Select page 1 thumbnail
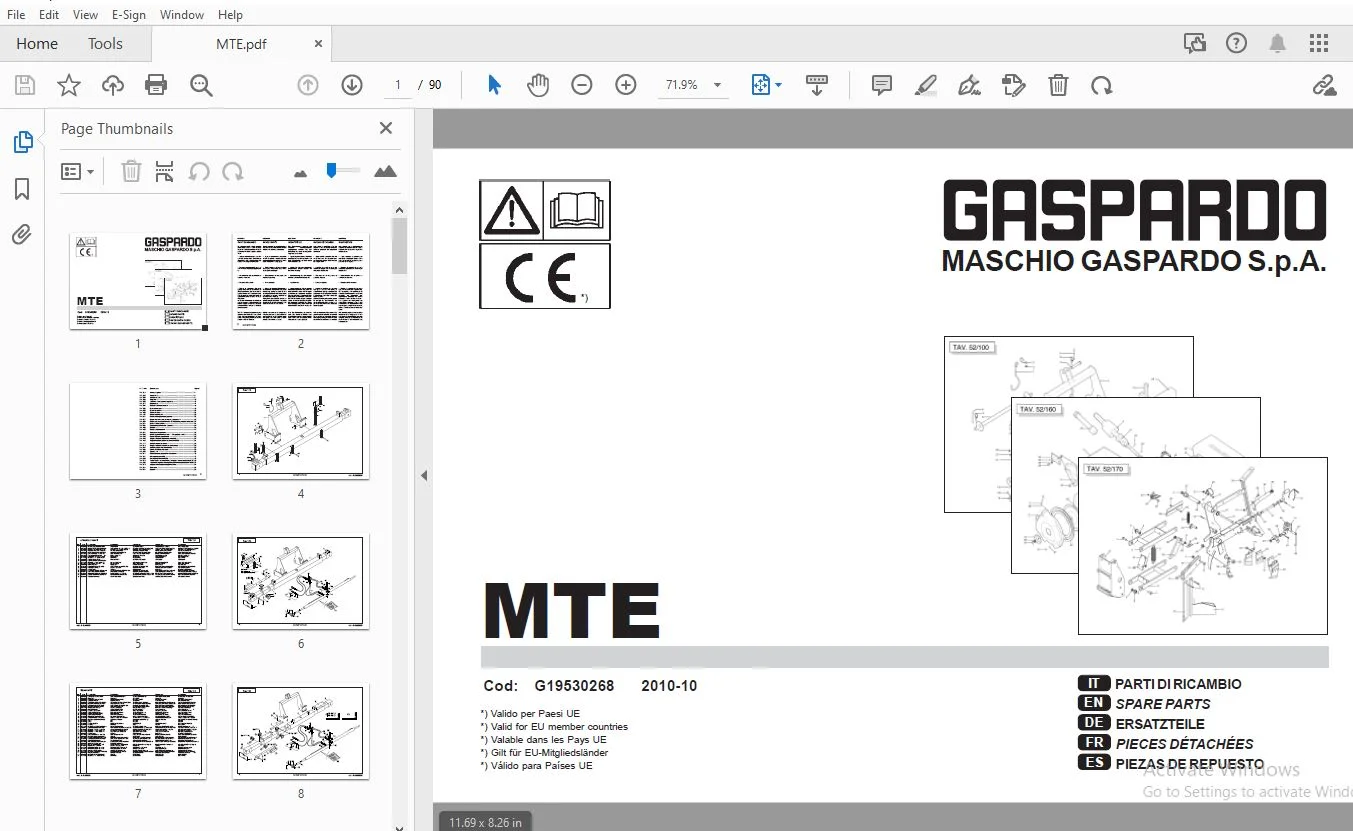Viewport: 1353px width, 831px height. pos(138,282)
